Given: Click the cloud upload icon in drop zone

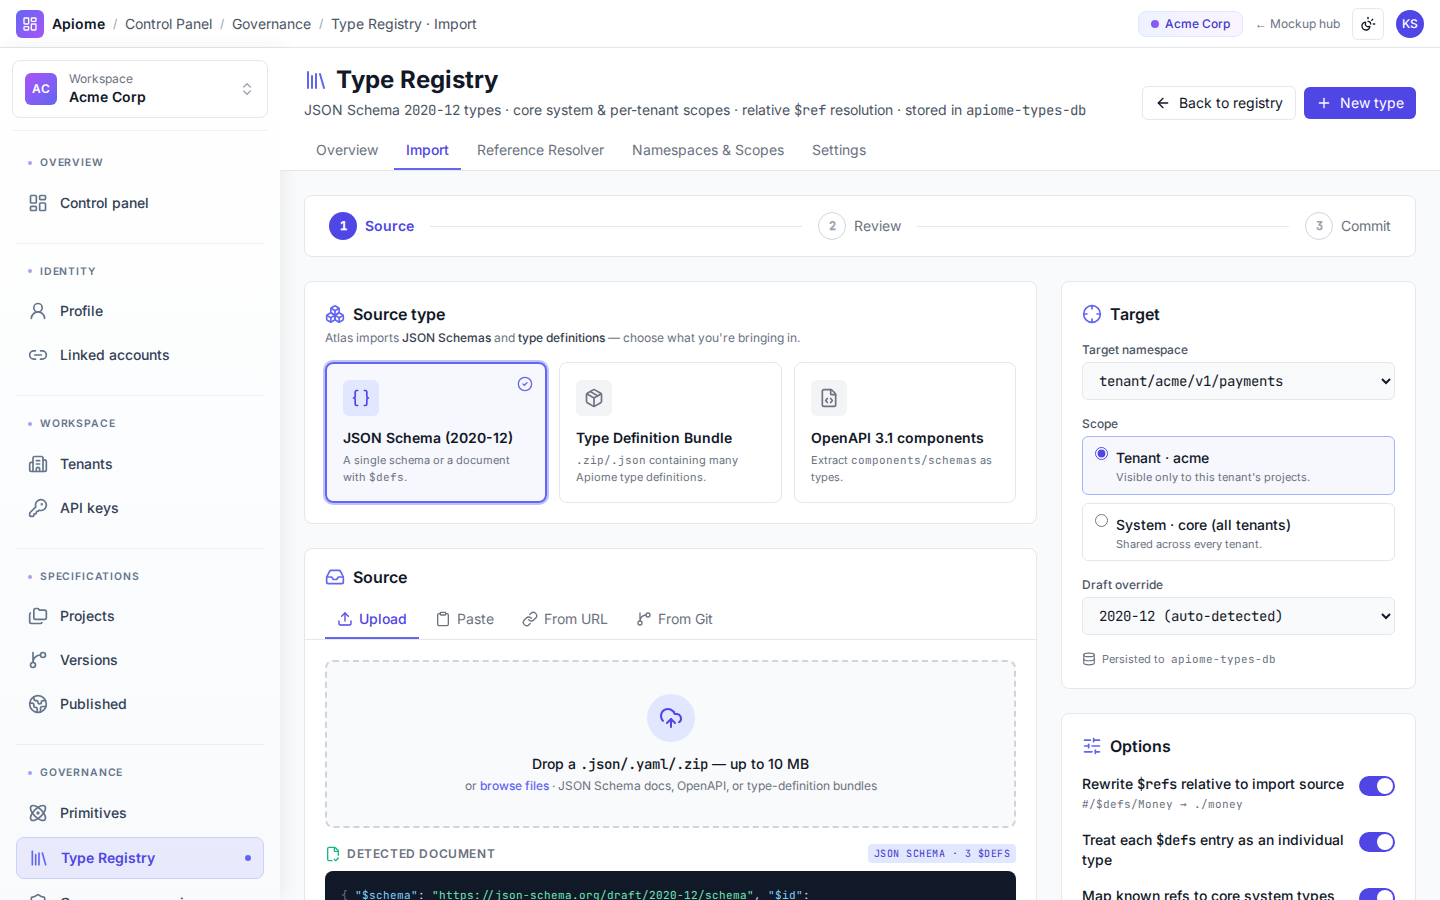Looking at the screenshot, I should point(671,718).
